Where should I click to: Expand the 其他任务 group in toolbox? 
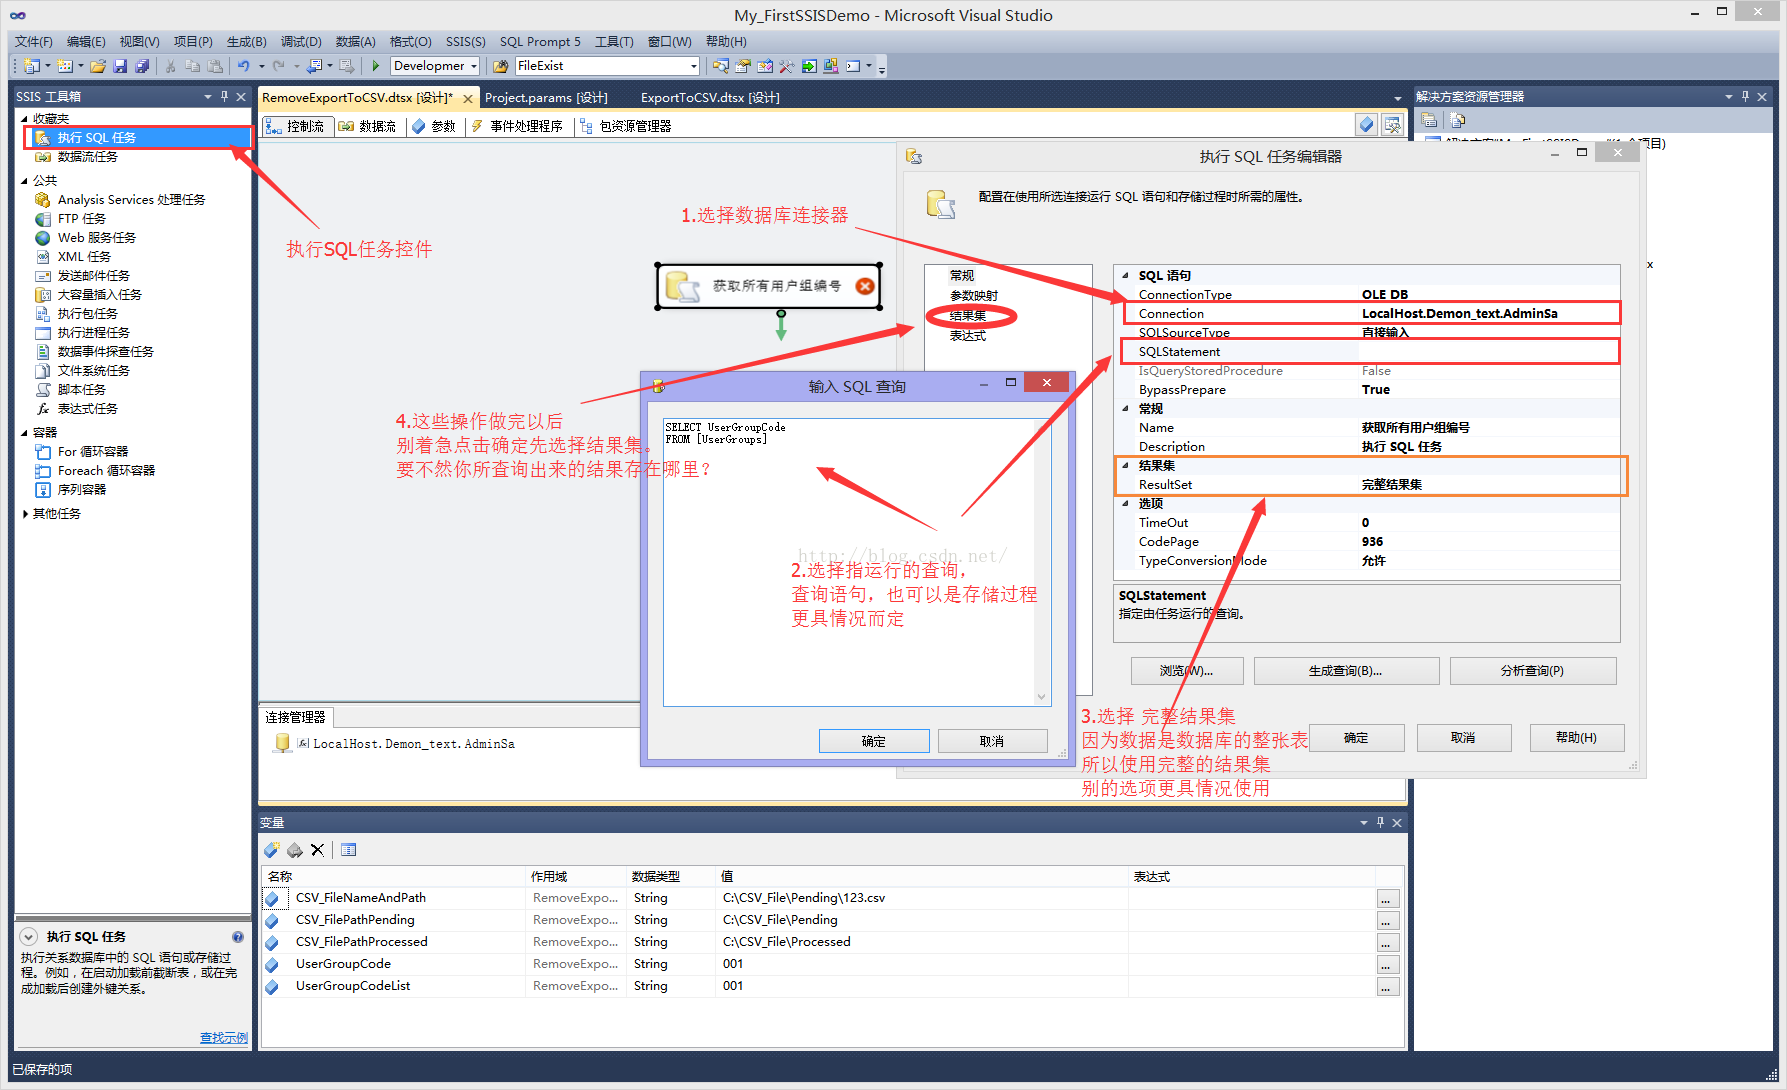pyautogui.click(x=25, y=514)
